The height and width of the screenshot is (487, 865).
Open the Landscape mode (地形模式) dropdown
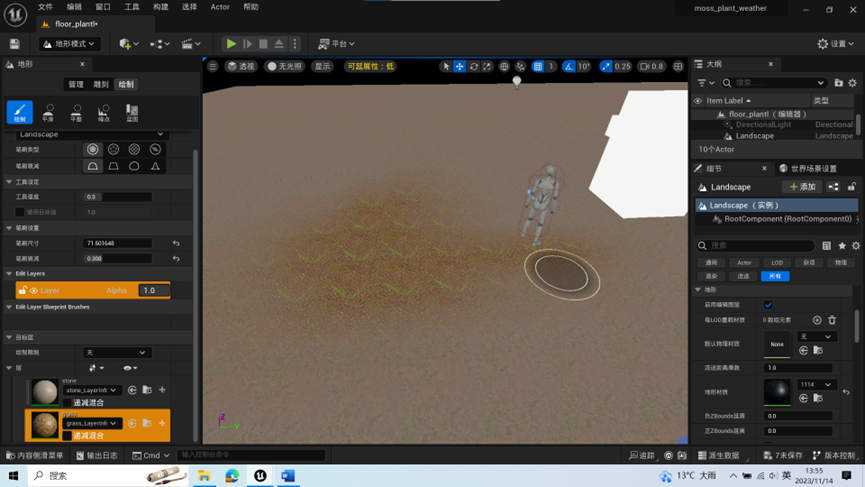(70, 44)
